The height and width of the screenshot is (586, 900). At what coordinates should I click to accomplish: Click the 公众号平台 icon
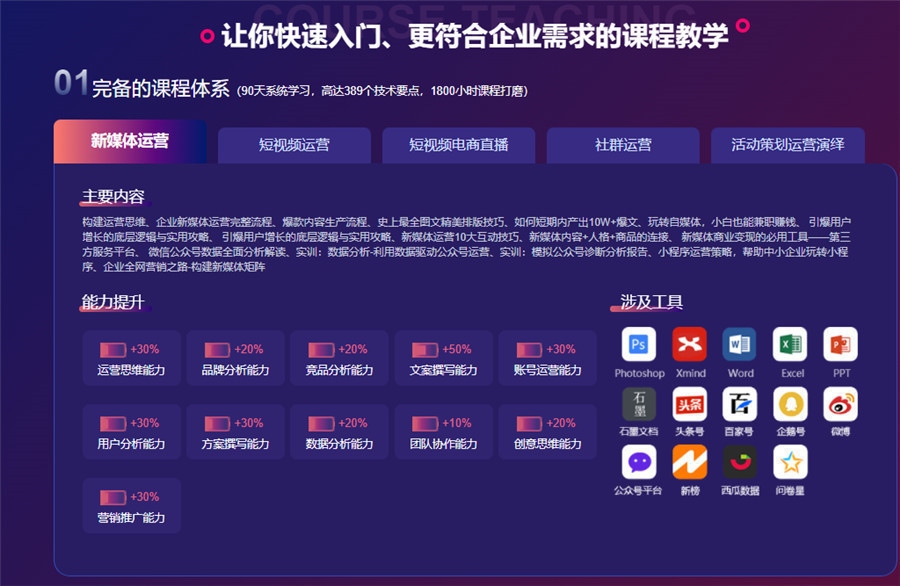(x=639, y=462)
